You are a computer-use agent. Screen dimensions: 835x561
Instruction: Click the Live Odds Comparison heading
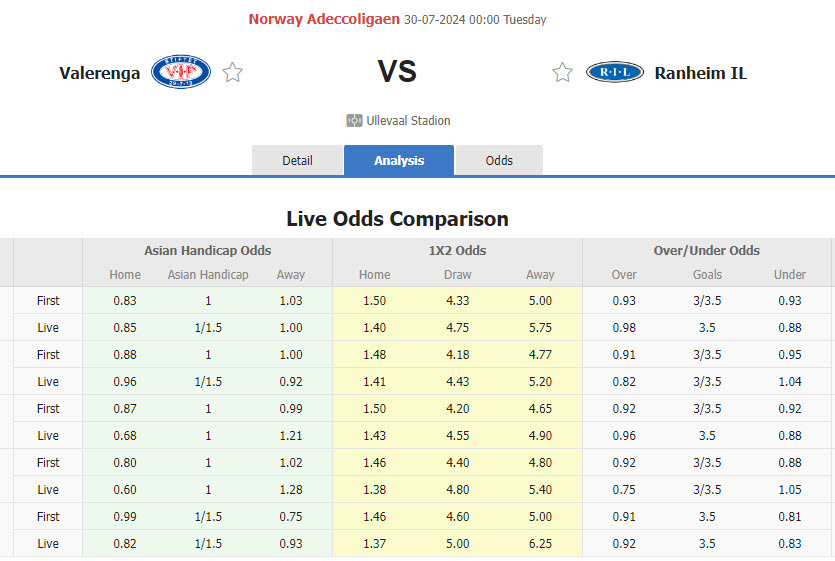397,219
